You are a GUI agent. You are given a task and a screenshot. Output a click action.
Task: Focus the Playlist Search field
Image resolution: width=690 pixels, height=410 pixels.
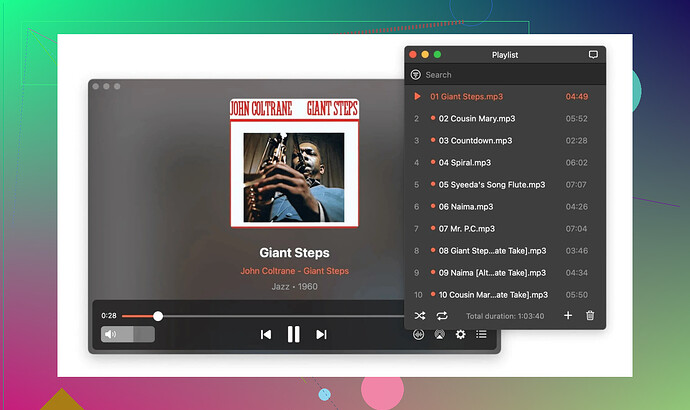point(505,75)
